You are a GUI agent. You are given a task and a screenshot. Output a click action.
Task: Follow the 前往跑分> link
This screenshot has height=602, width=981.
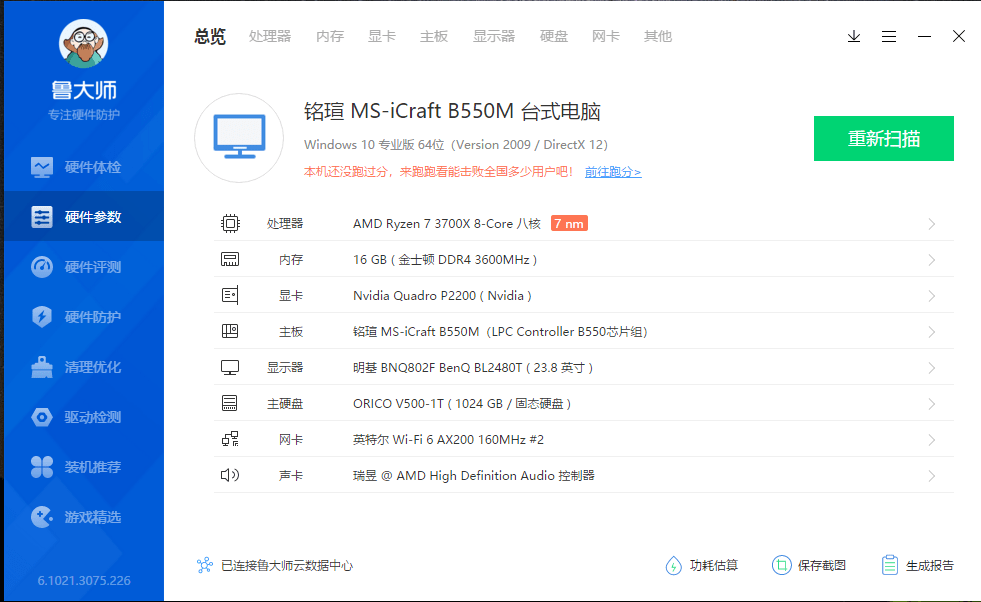pos(612,171)
